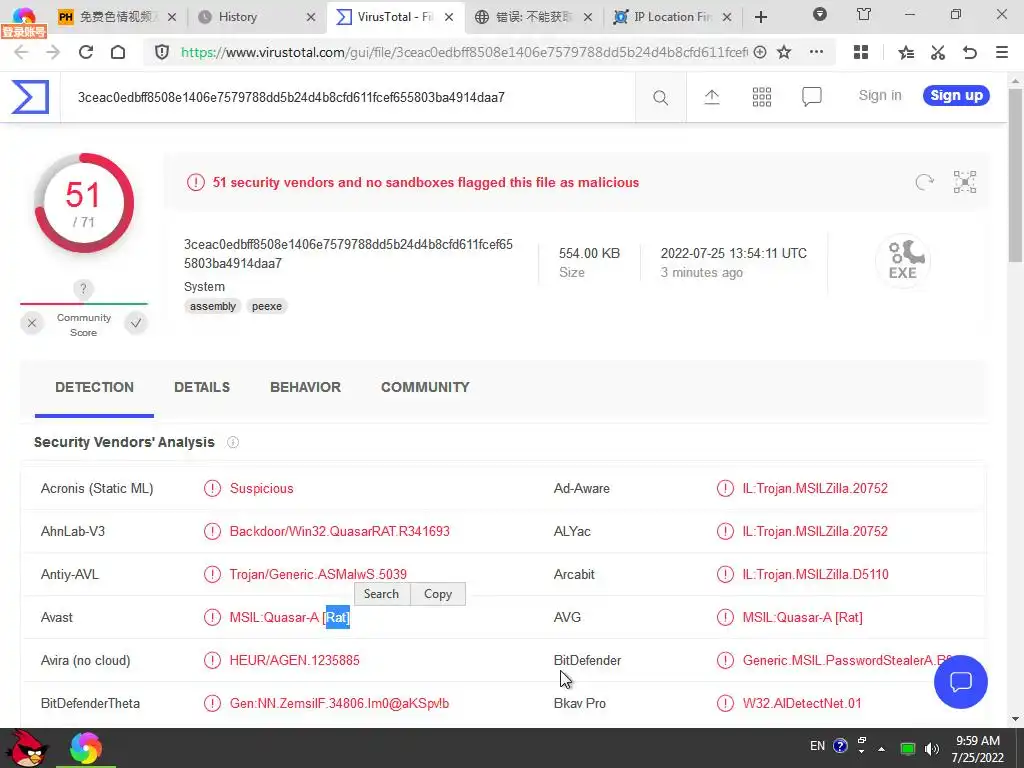Click the search magnifier icon
The image size is (1024, 768).
660,98
